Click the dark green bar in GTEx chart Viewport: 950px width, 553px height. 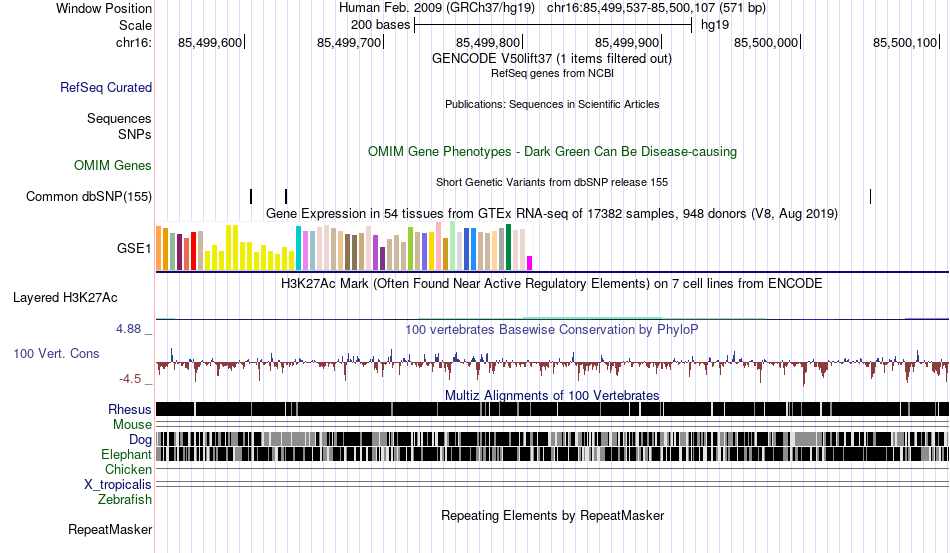point(508,247)
